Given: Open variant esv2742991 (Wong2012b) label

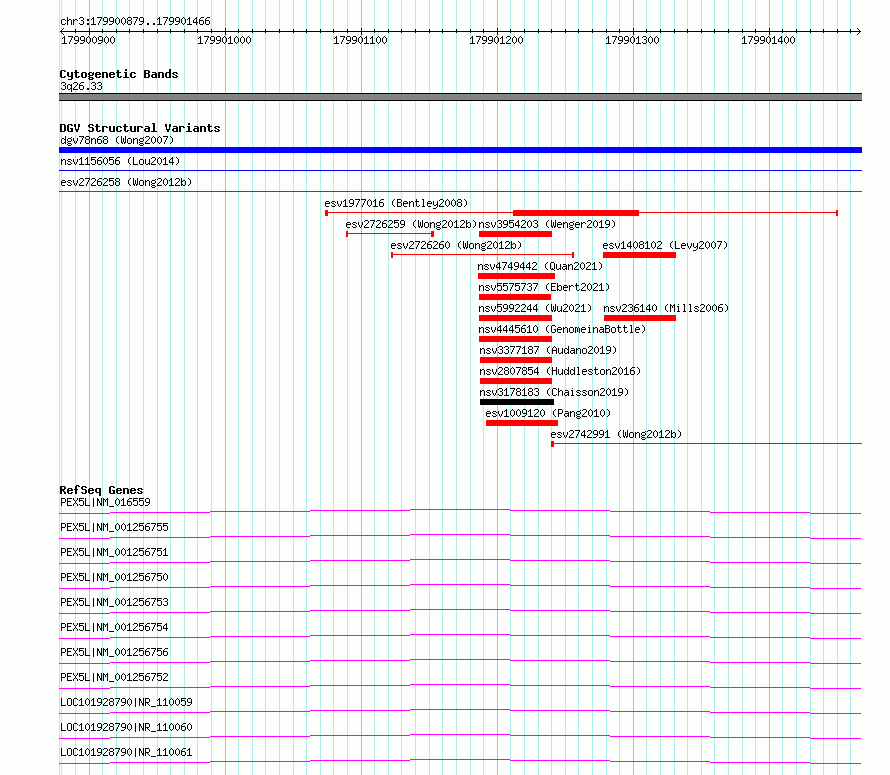Looking at the screenshot, I should click(616, 434).
